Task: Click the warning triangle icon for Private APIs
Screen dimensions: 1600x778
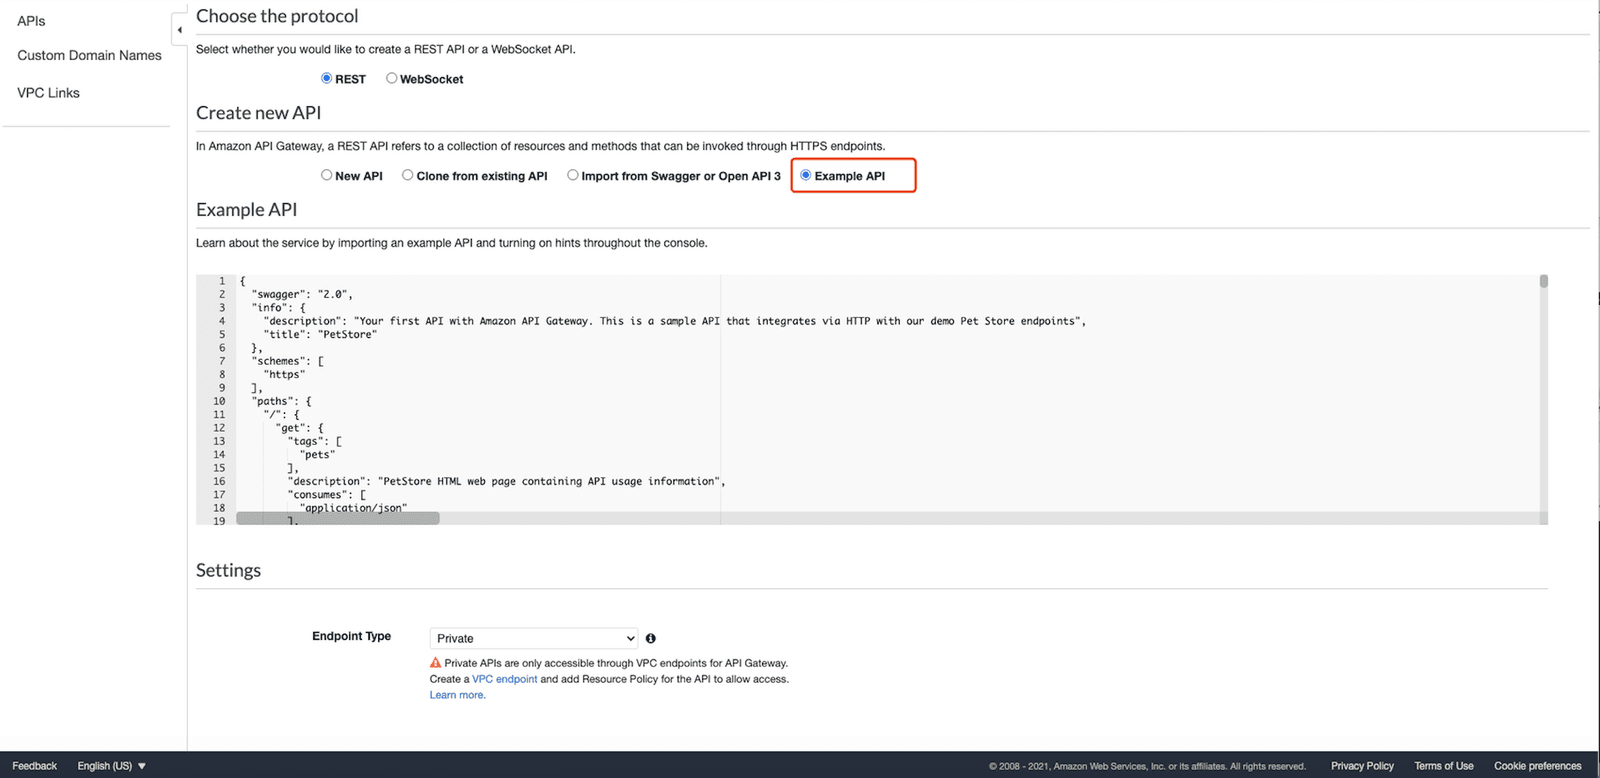Action: (x=436, y=662)
